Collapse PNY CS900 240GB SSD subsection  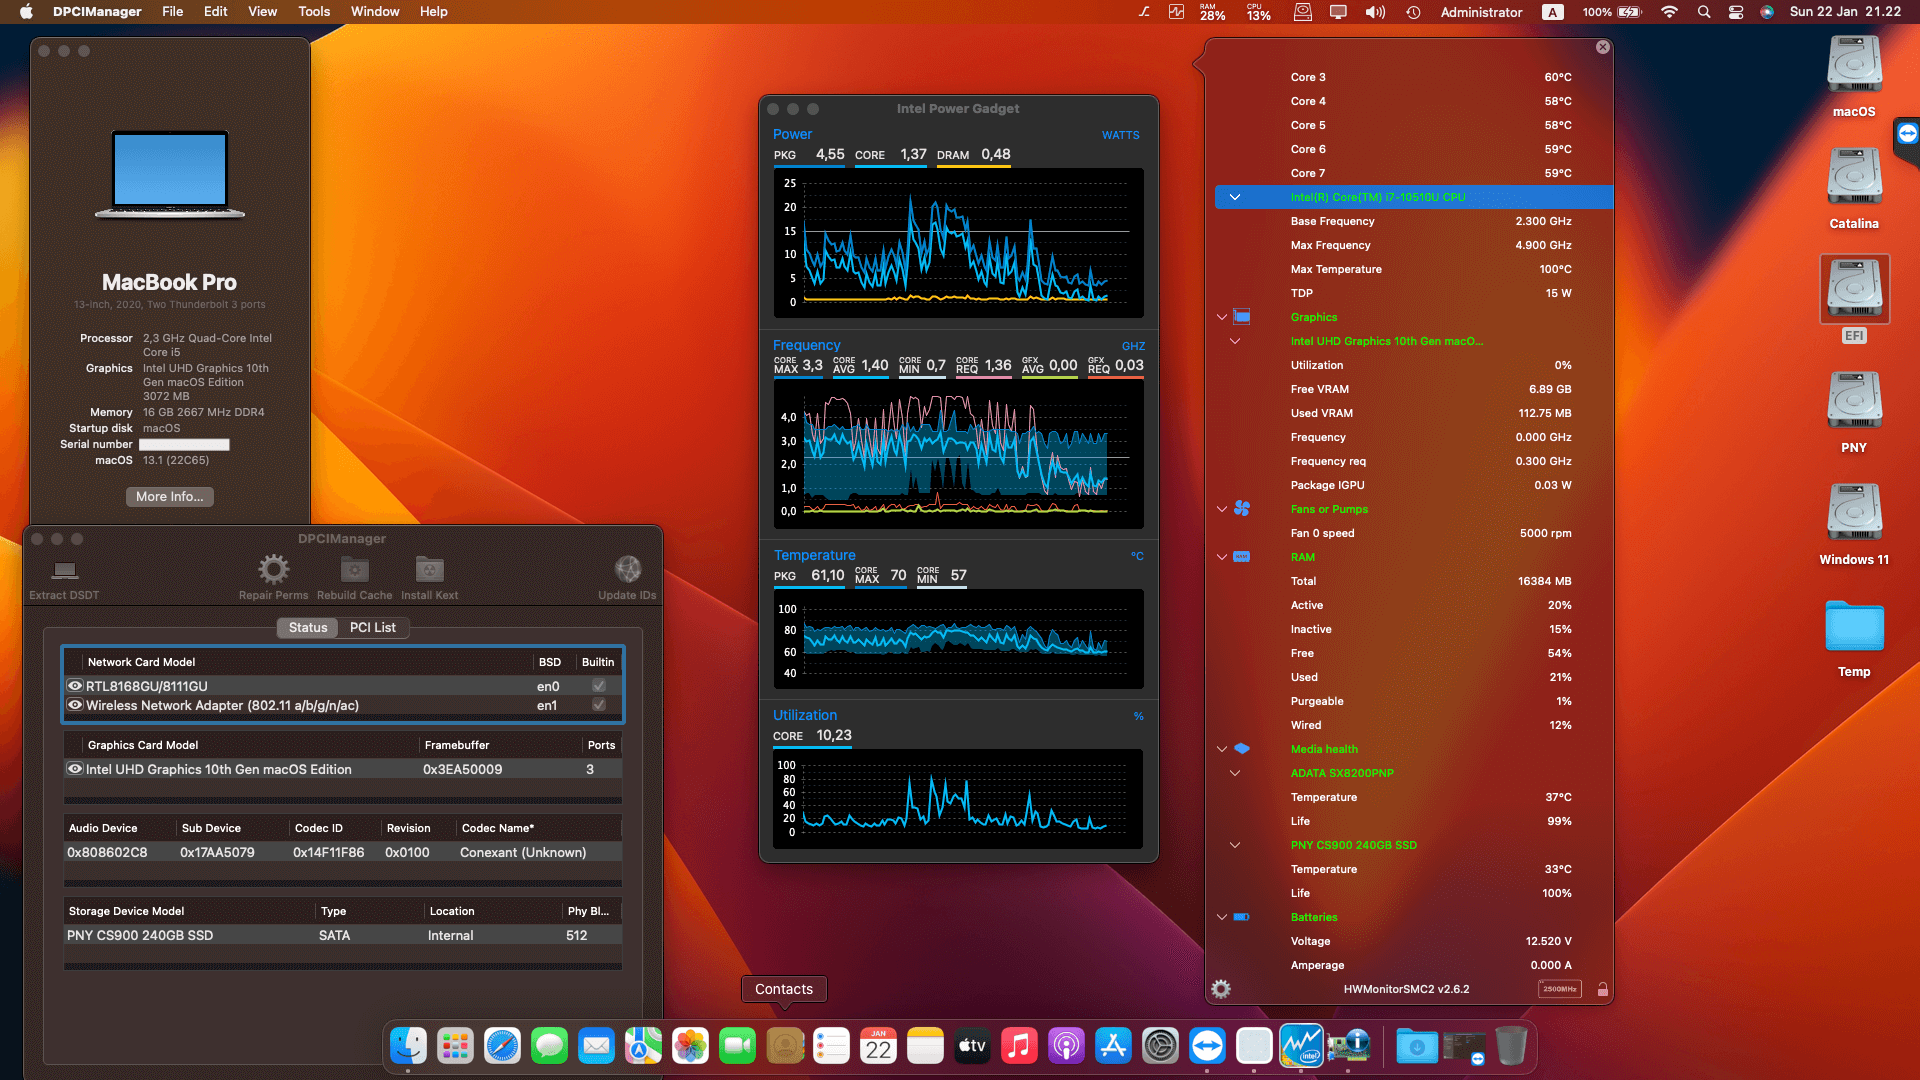click(1235, 845)
